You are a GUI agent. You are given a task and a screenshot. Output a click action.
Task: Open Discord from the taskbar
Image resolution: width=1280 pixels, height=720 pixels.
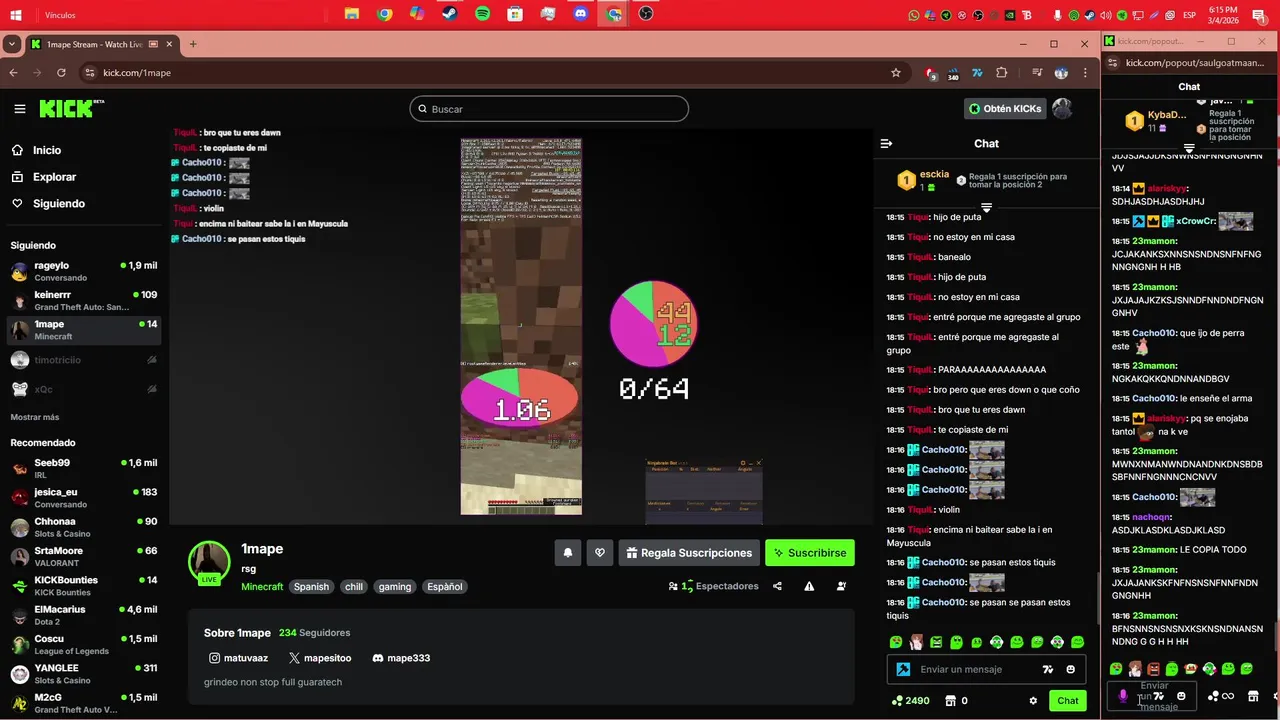(x=580, y=14)
